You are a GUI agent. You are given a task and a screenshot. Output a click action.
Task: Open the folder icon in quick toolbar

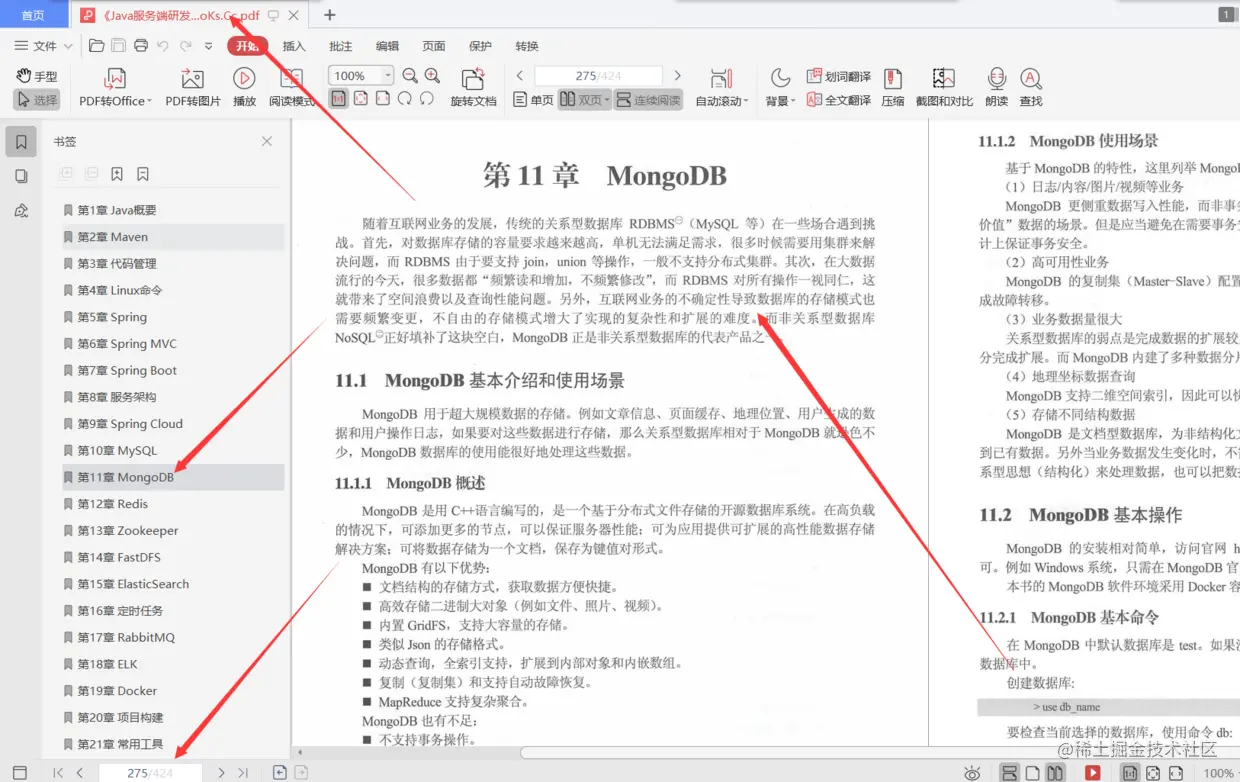96,46
